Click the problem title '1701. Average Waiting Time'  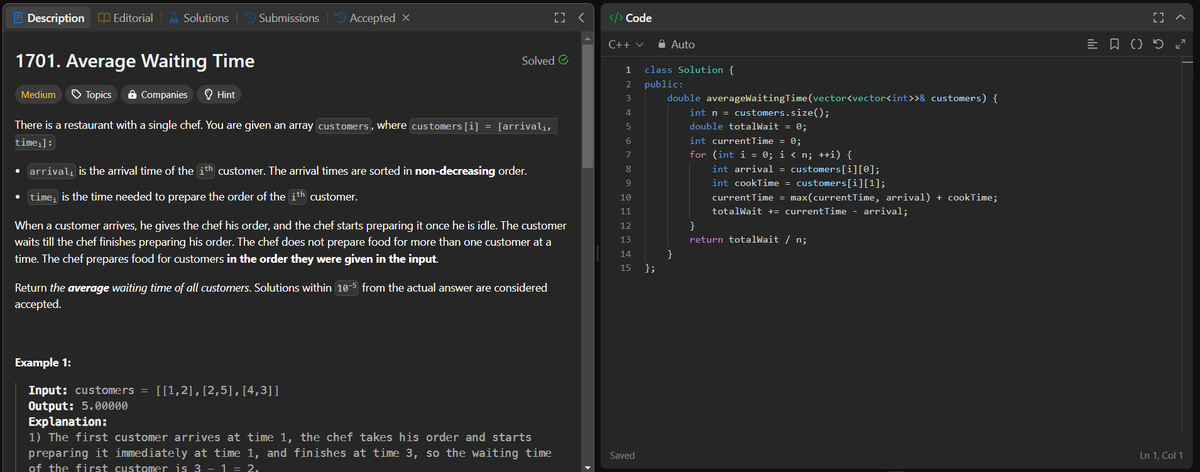click(x=135, y=61)
